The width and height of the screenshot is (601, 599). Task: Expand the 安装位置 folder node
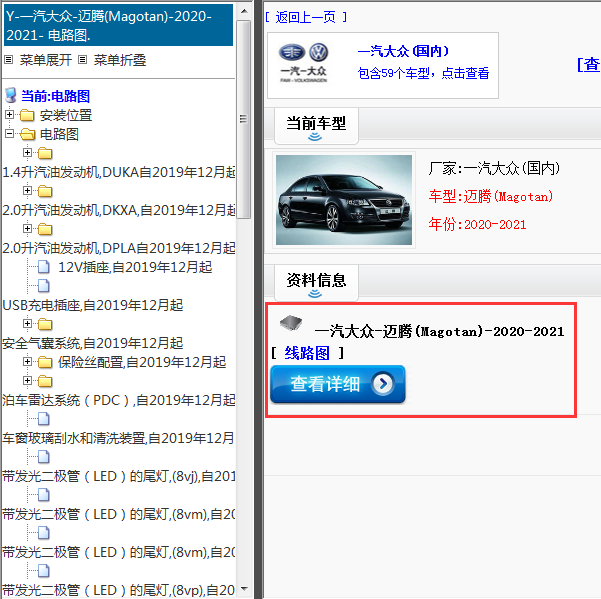point(10,115)
